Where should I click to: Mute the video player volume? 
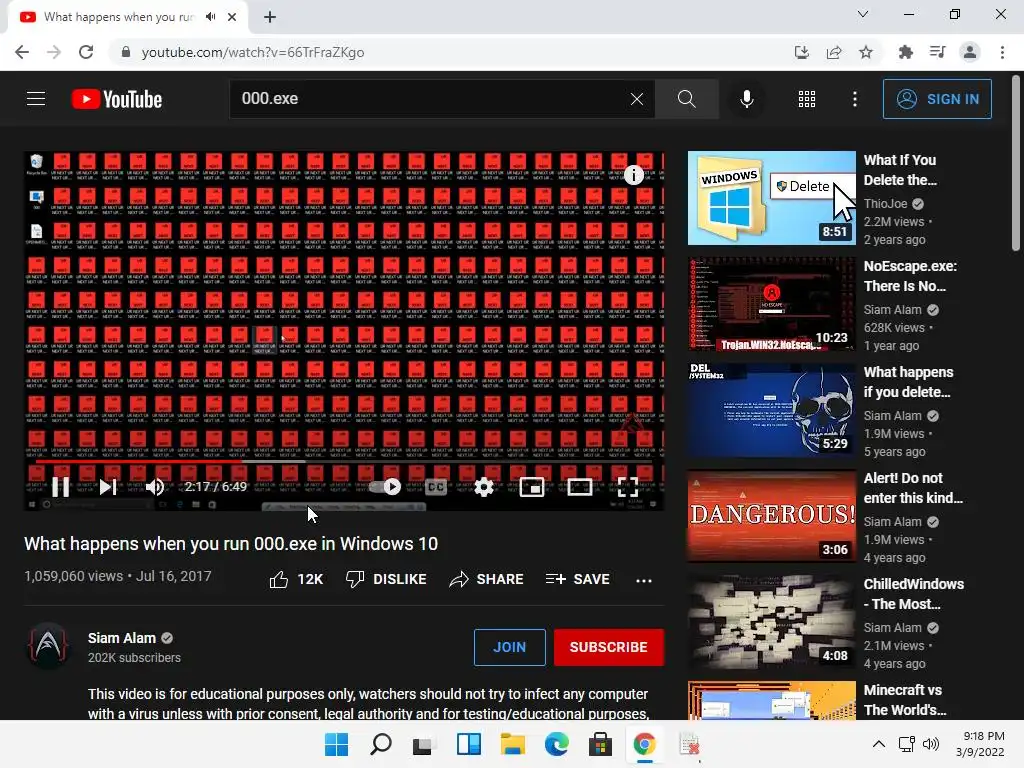(x=155, y=487)
